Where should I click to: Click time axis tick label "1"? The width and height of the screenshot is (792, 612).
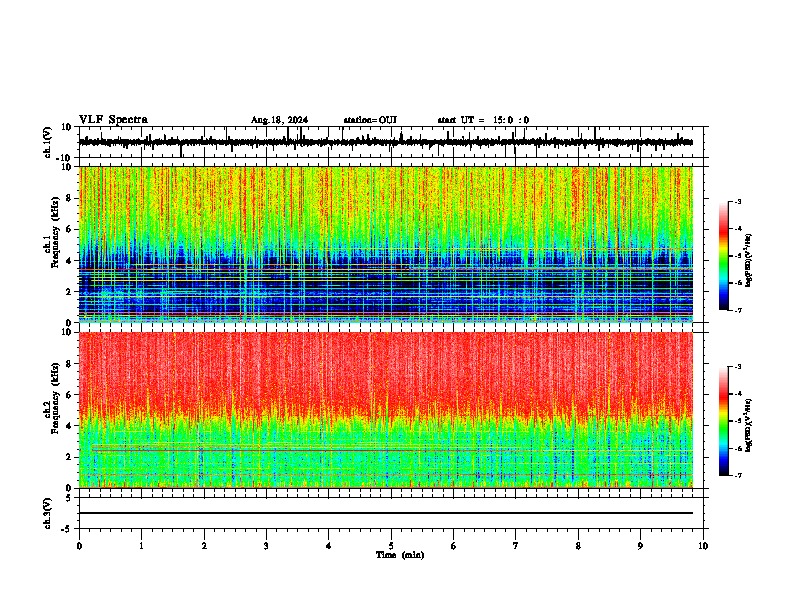click(141, 546)
